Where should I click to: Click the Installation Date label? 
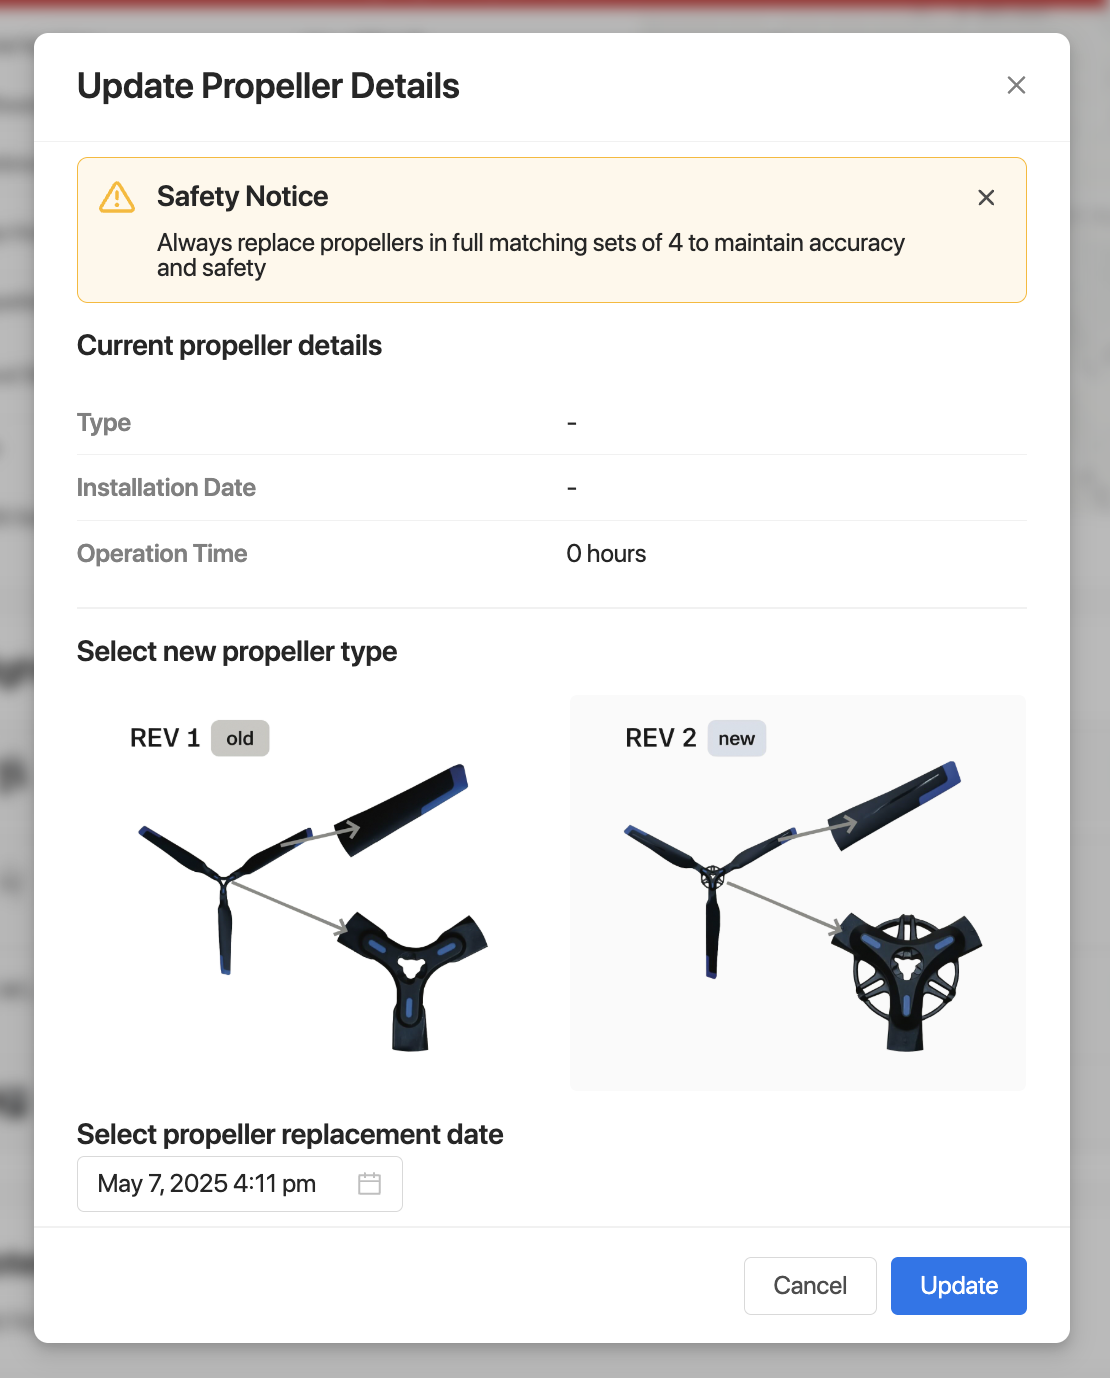(x=166, y=488)
